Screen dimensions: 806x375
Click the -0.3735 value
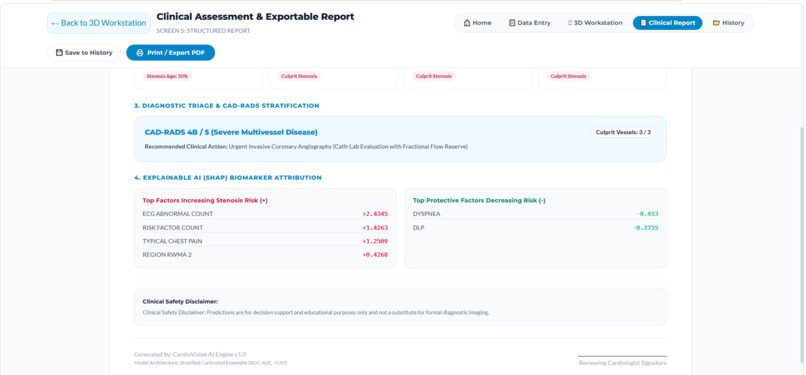point(646,228)
